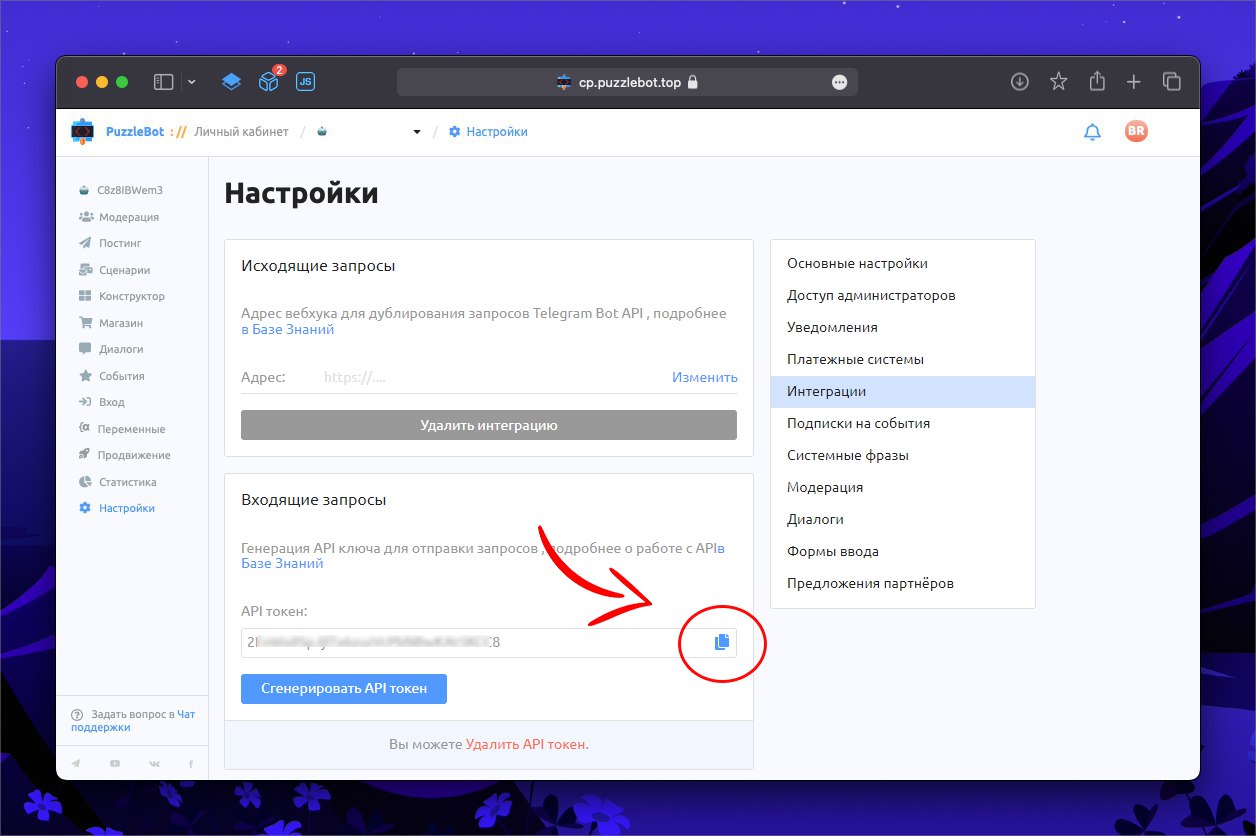Screen dimensions: 1256x836
Task: Select Интеграции in settings menu
Action: [902, 391]
